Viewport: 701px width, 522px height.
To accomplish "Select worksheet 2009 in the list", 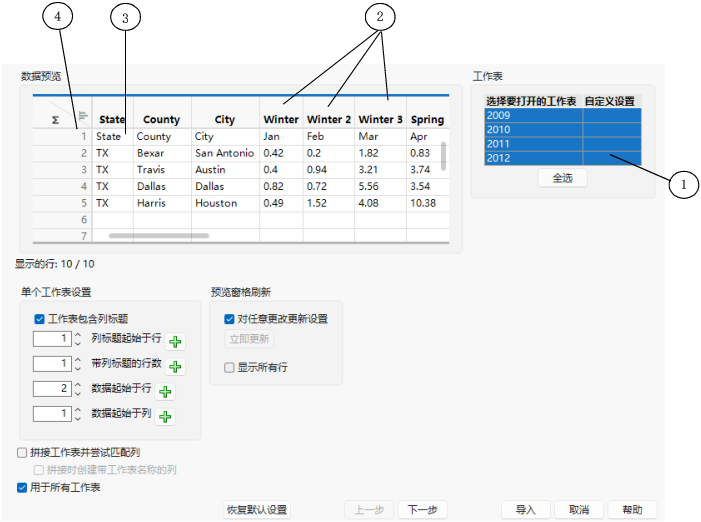I will point(562,115).
